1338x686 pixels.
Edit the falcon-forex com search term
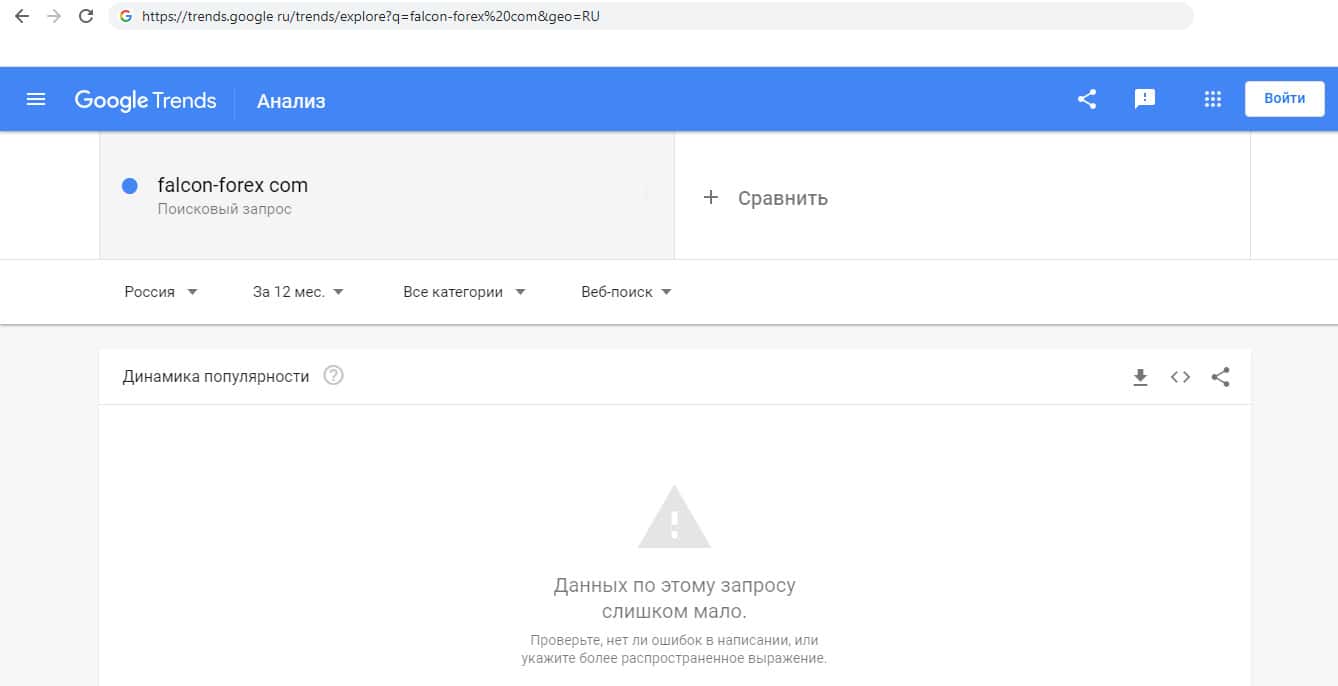(386, 195)
